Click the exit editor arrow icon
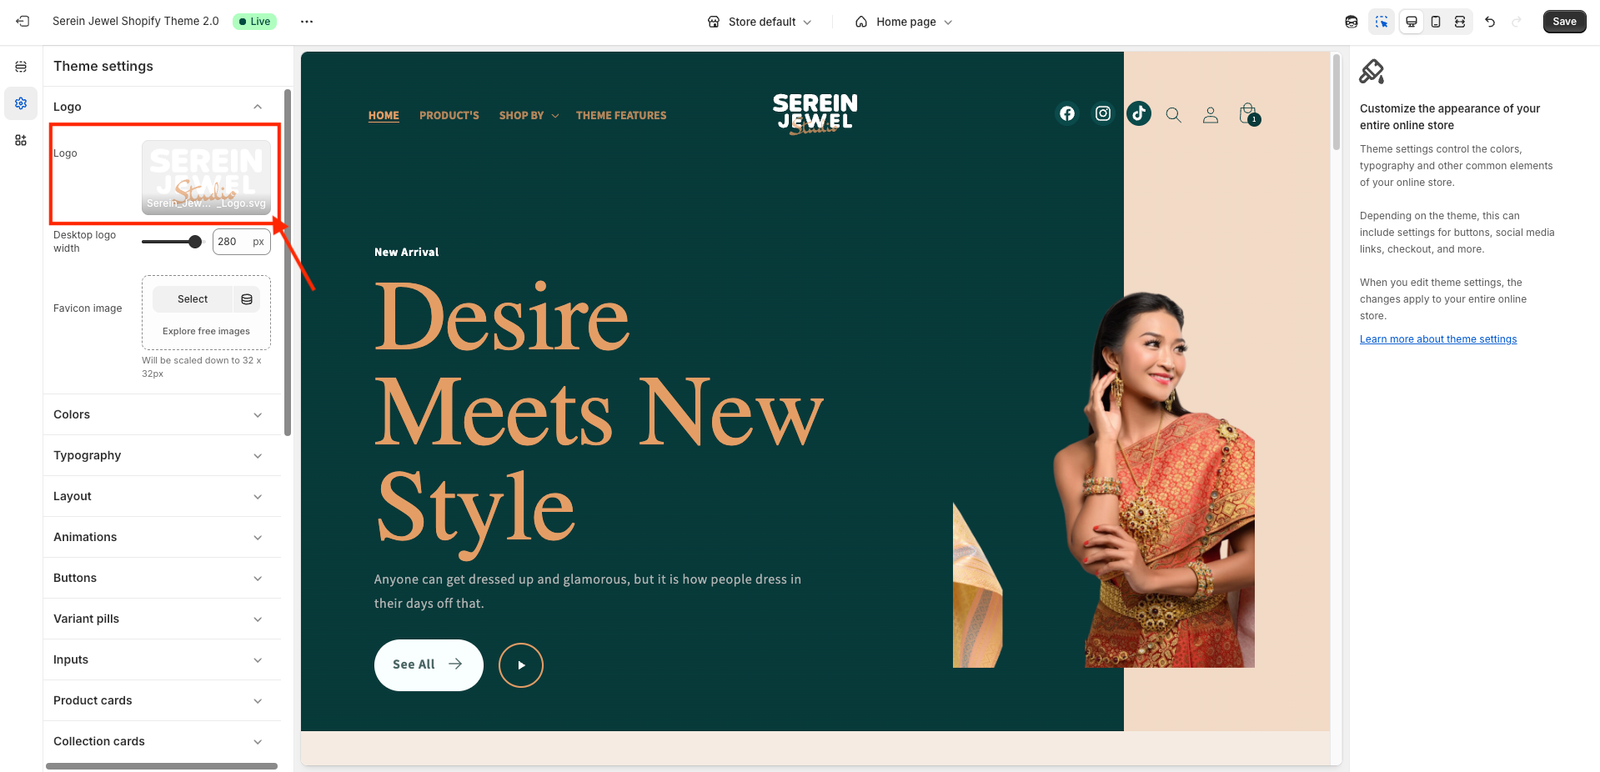The image size is (1600, 772). 22,21
